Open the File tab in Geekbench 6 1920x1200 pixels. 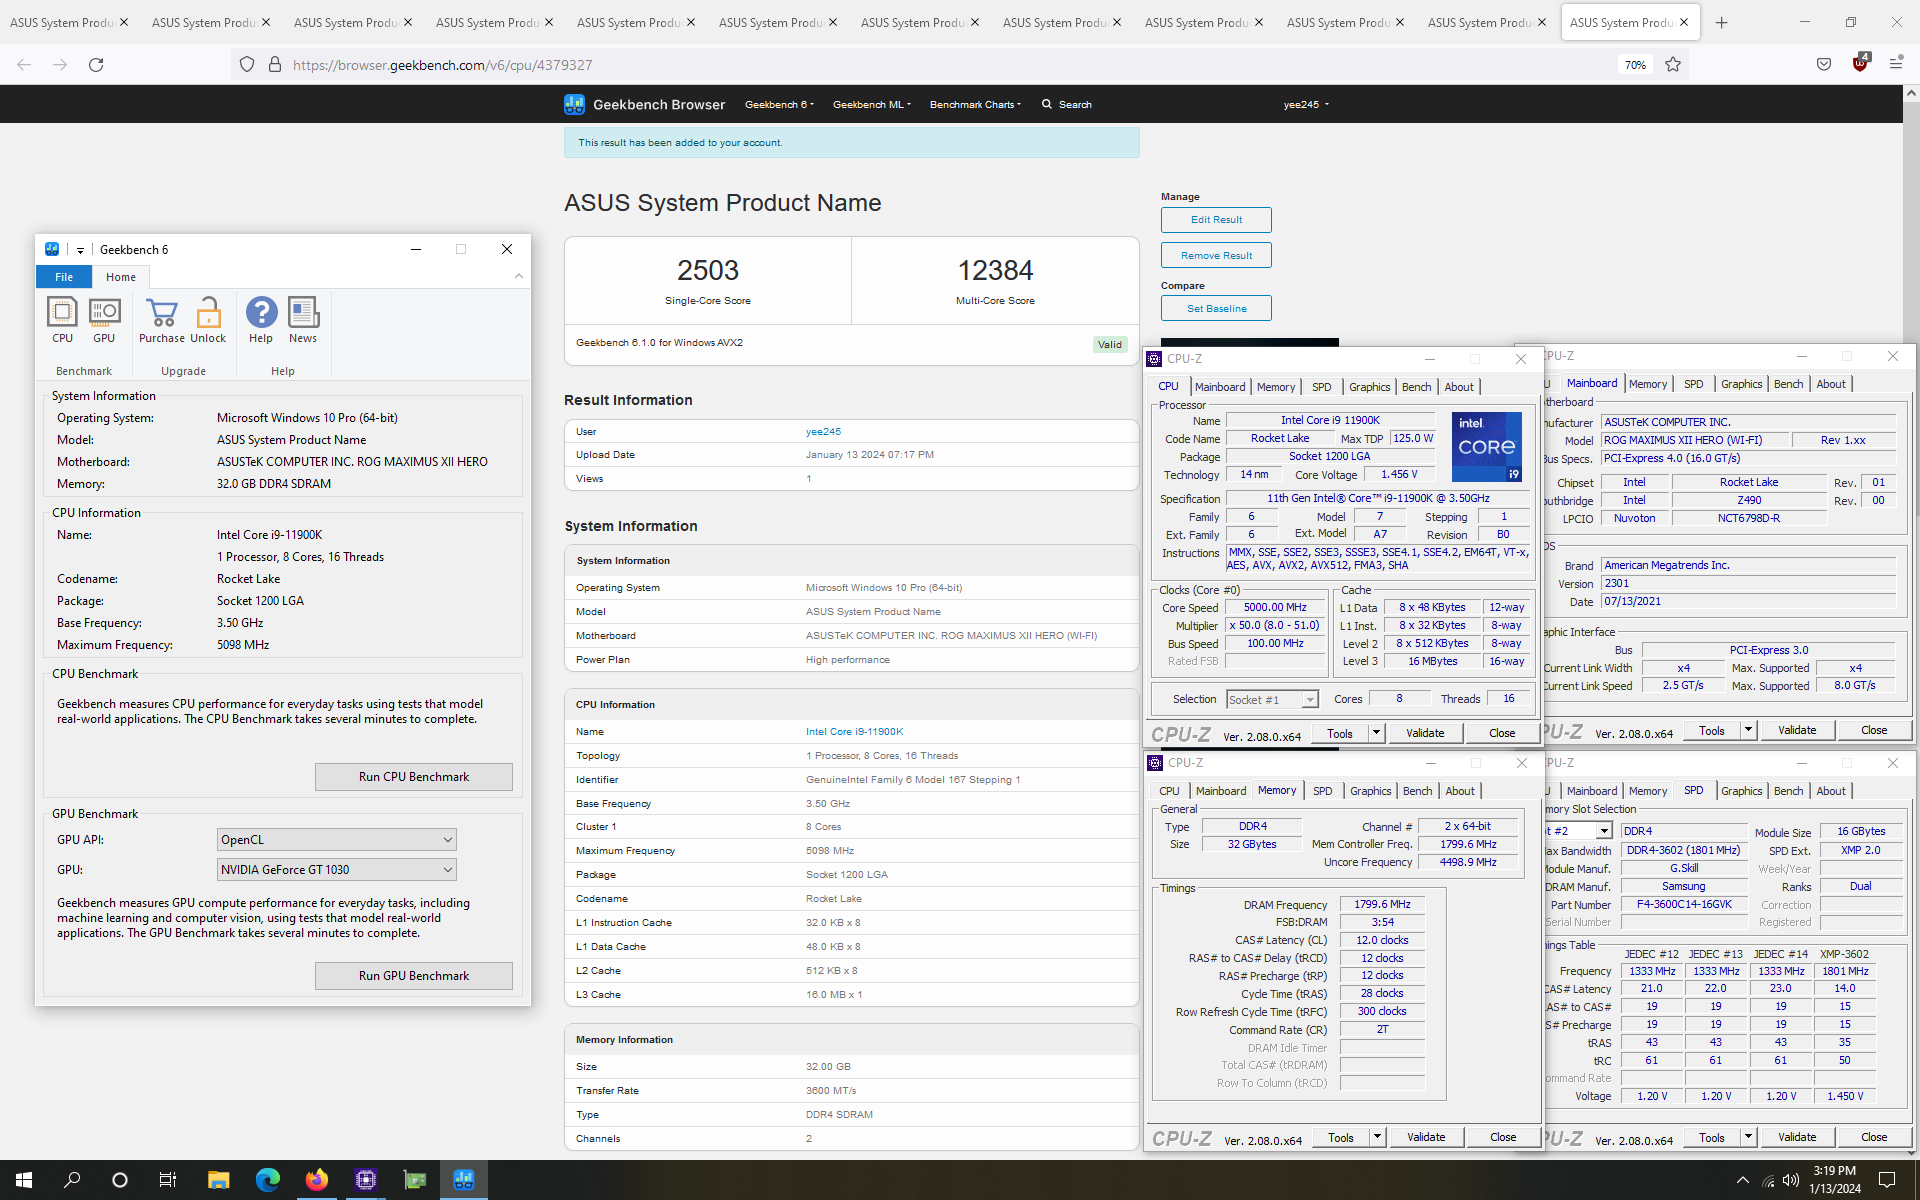[x=64, y=277]
